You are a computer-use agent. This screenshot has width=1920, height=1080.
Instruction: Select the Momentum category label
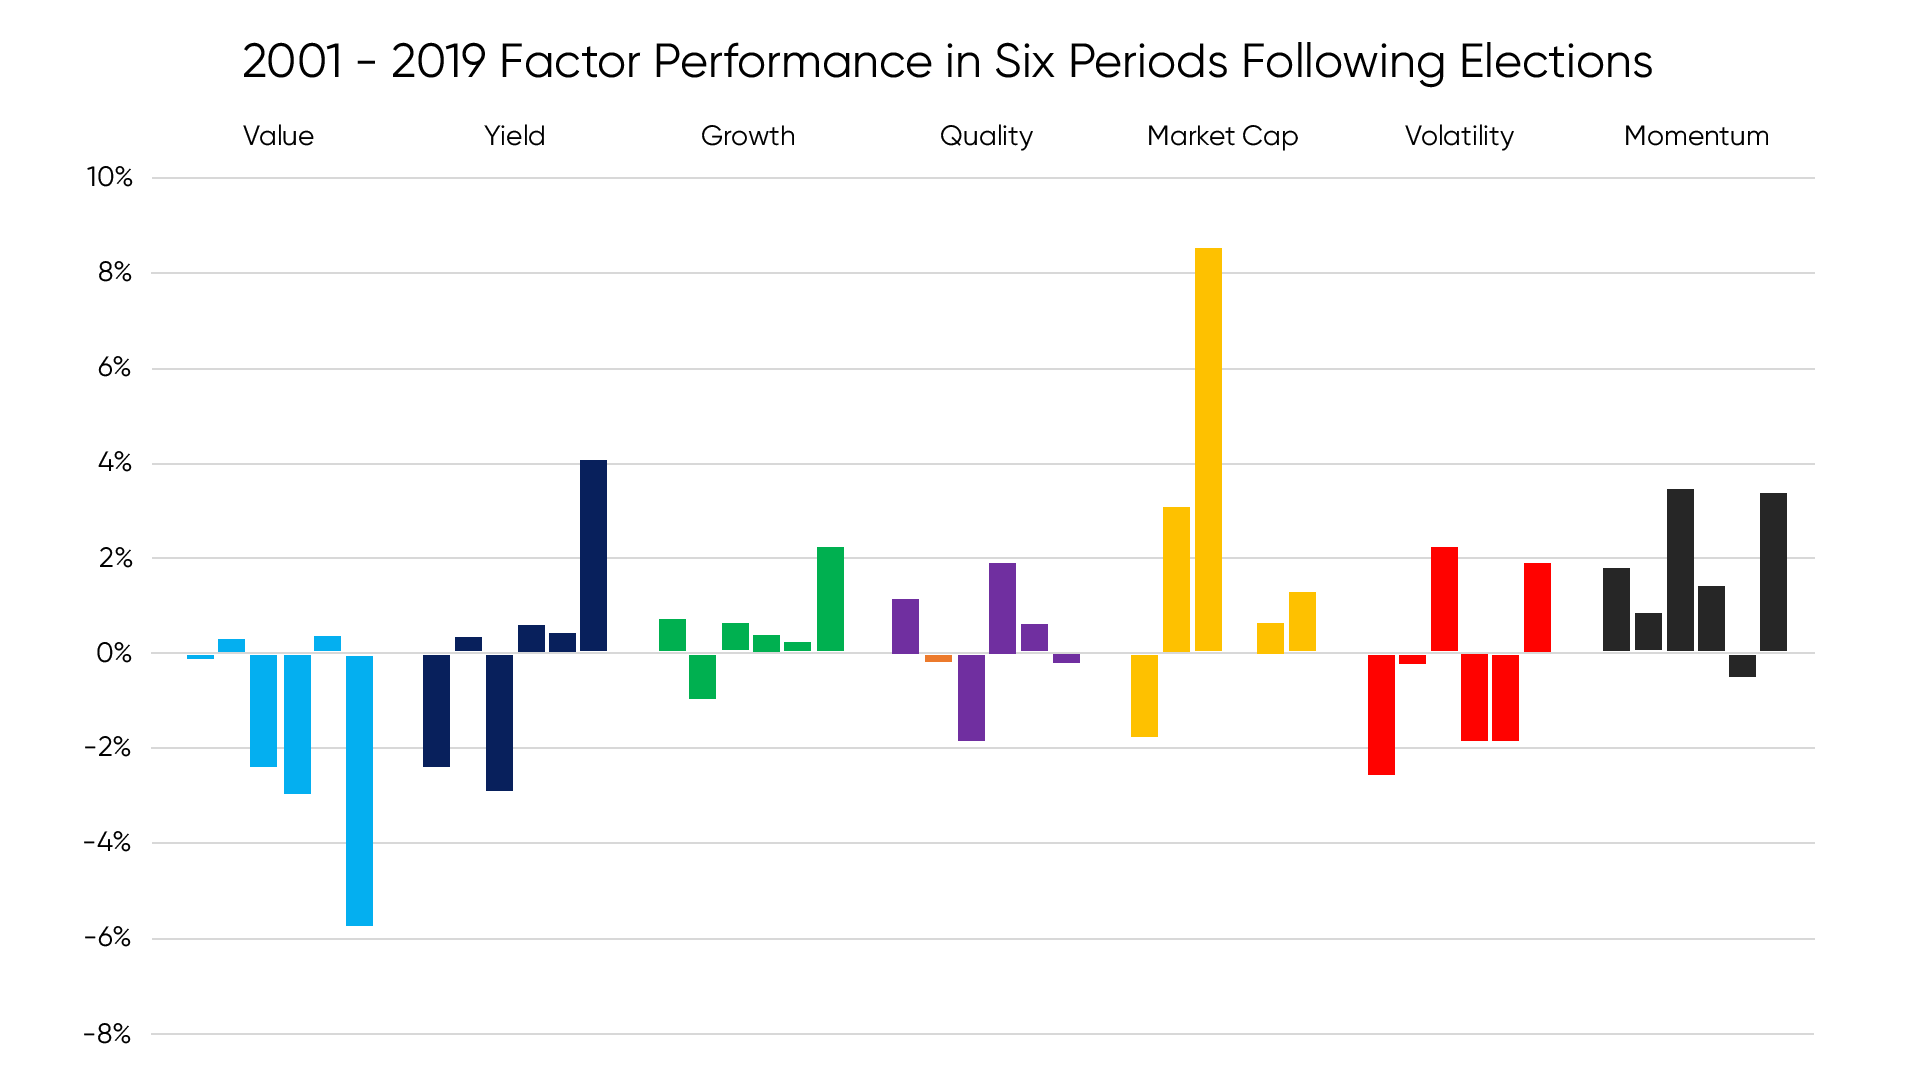1696,136
